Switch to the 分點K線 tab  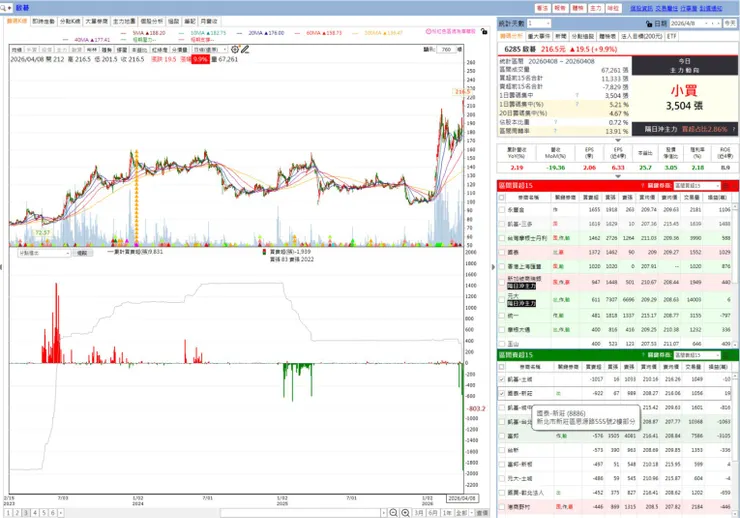pos(70,21)
